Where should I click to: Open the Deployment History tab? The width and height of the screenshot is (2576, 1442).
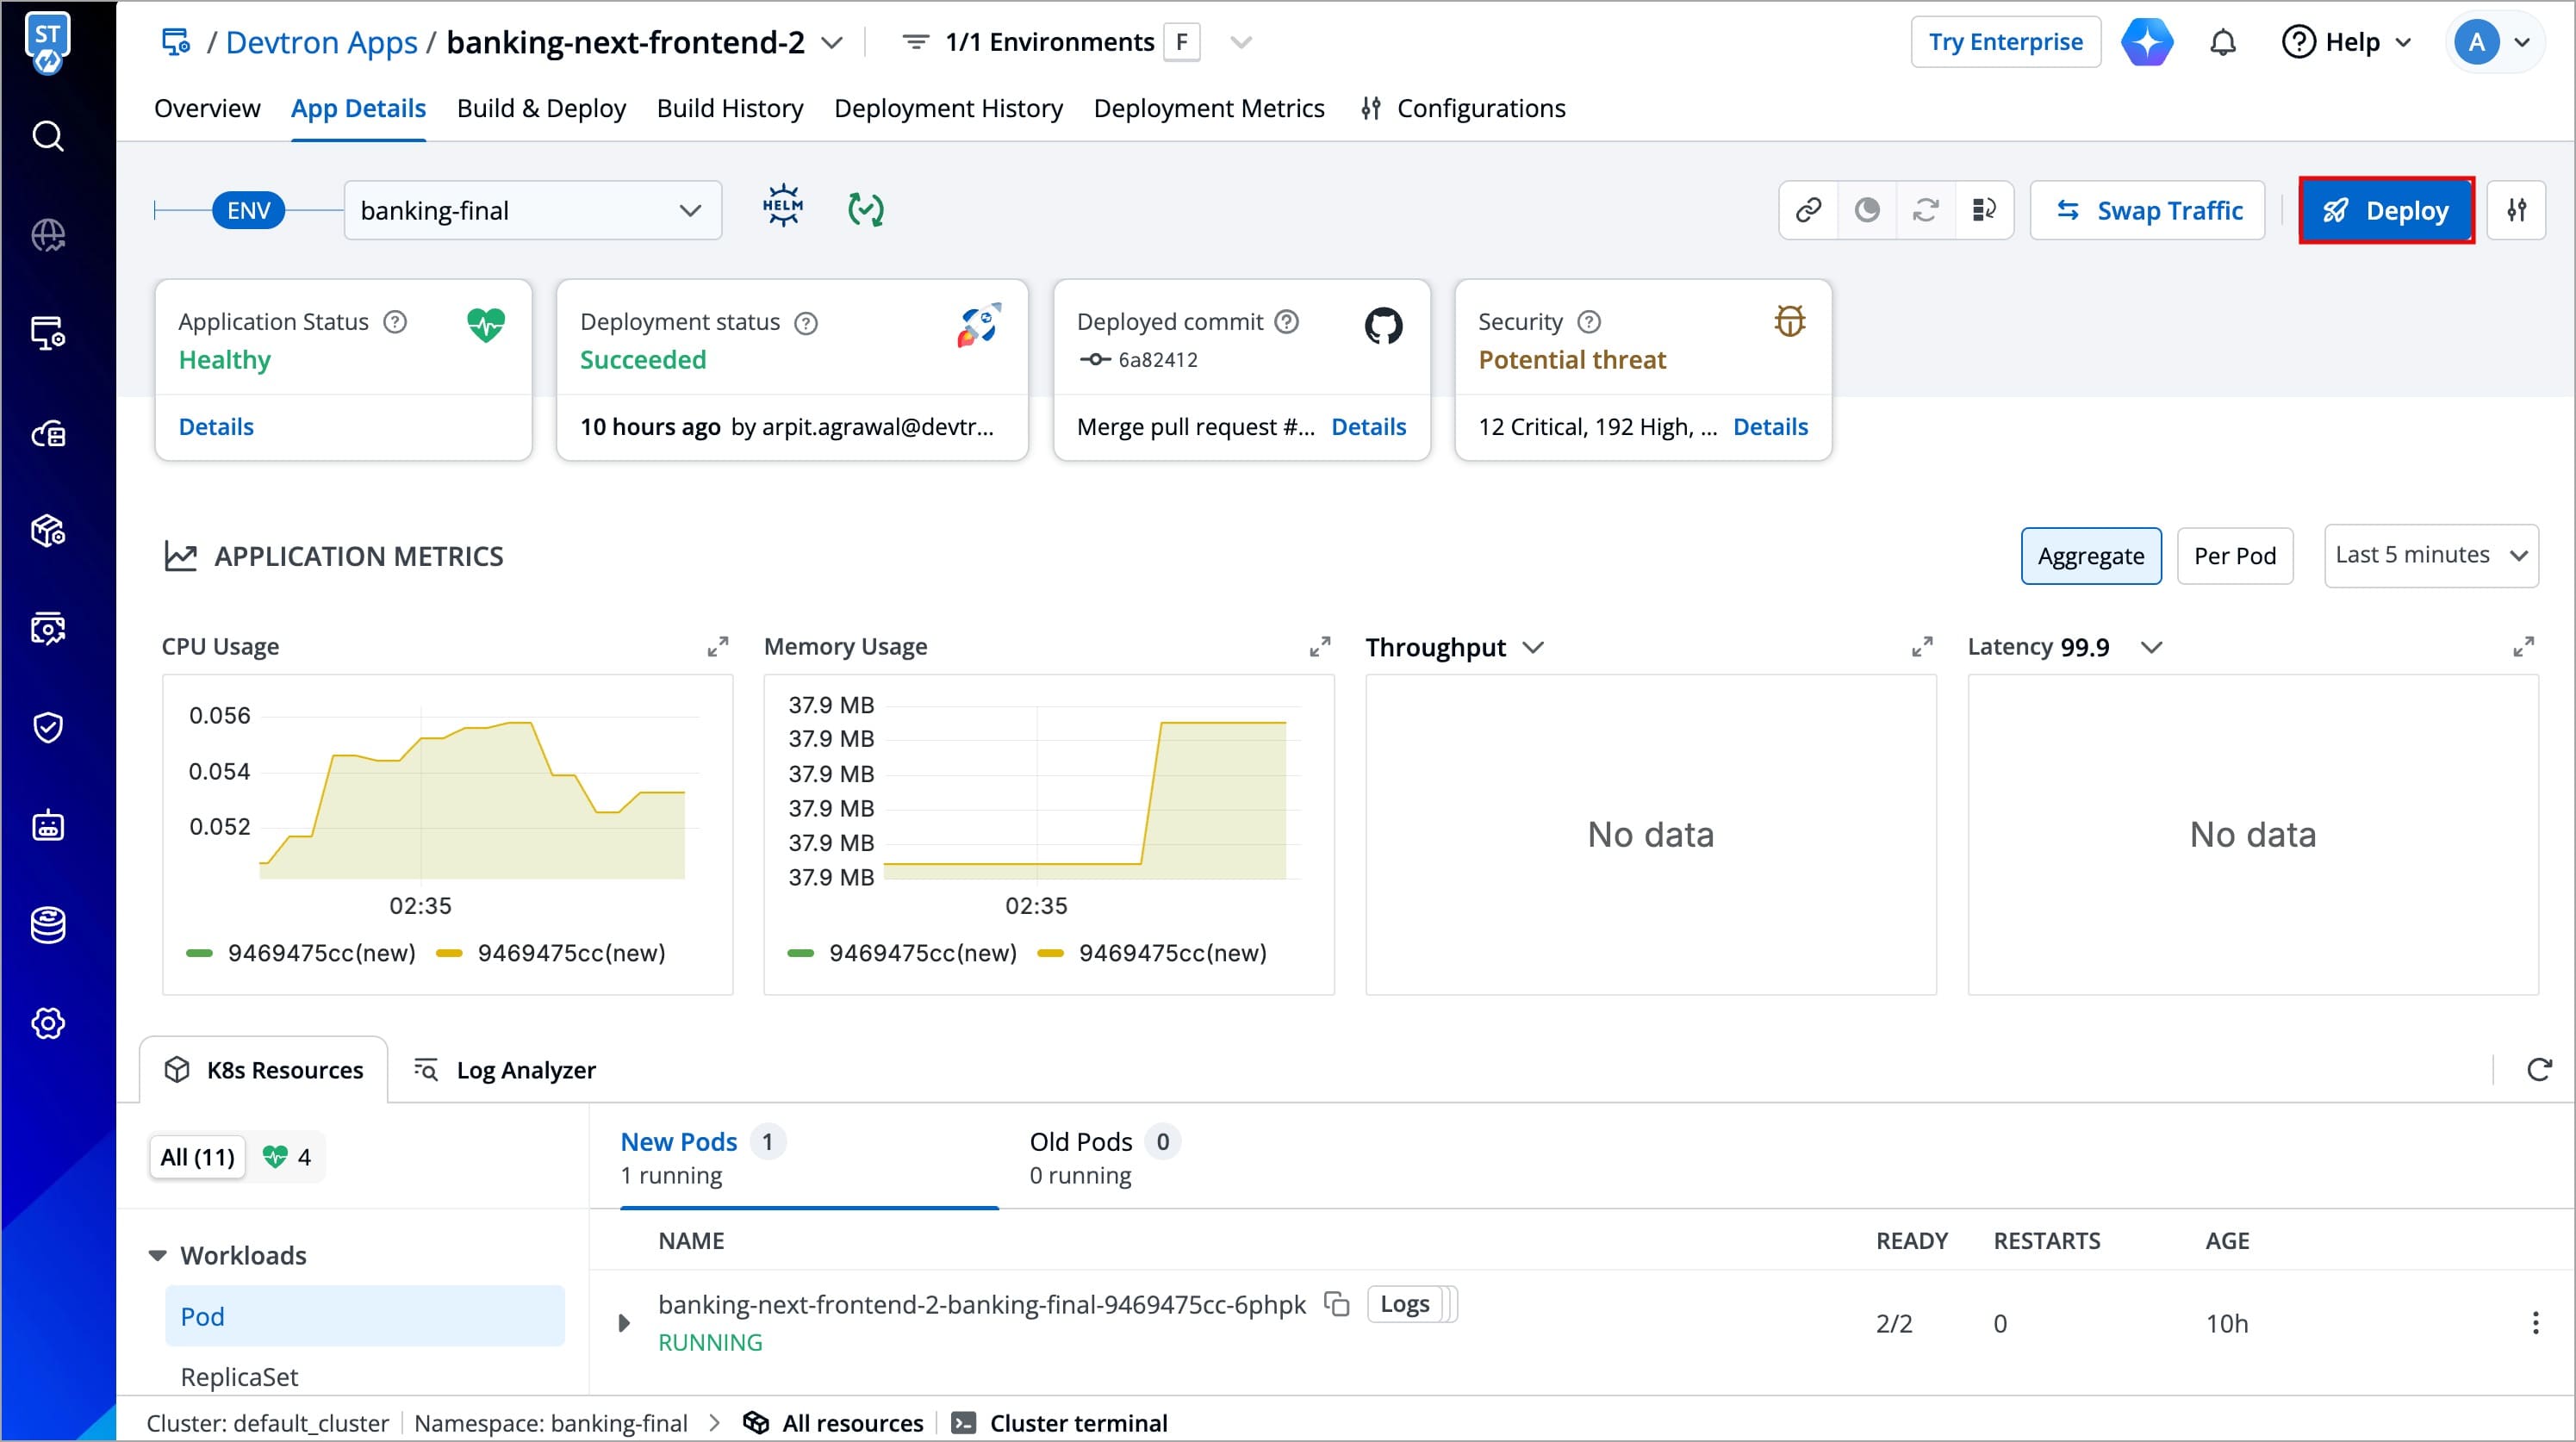click(x=947, y=108)
